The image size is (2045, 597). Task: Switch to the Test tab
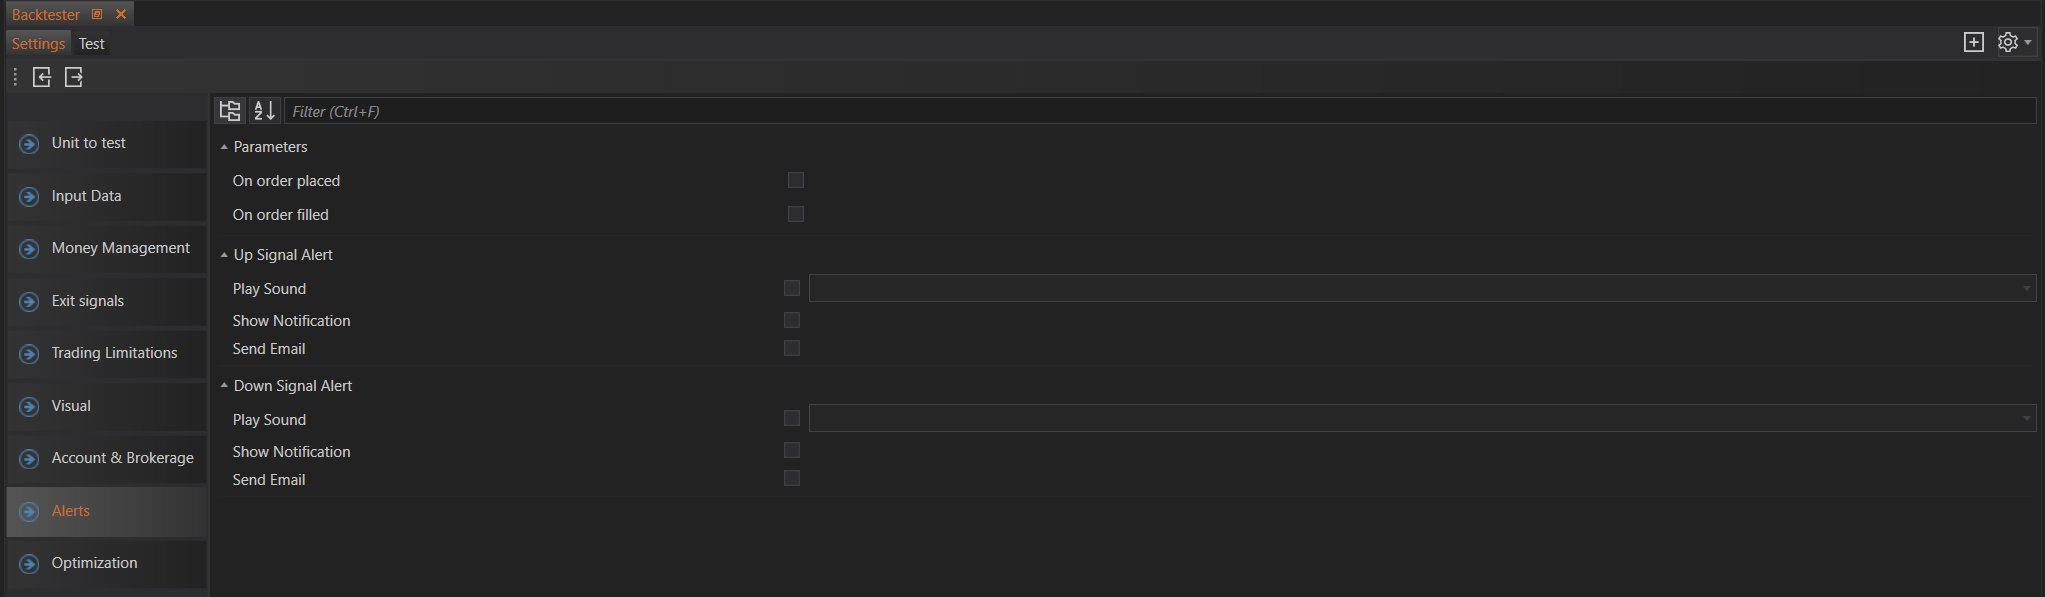(x=92, y=44)
